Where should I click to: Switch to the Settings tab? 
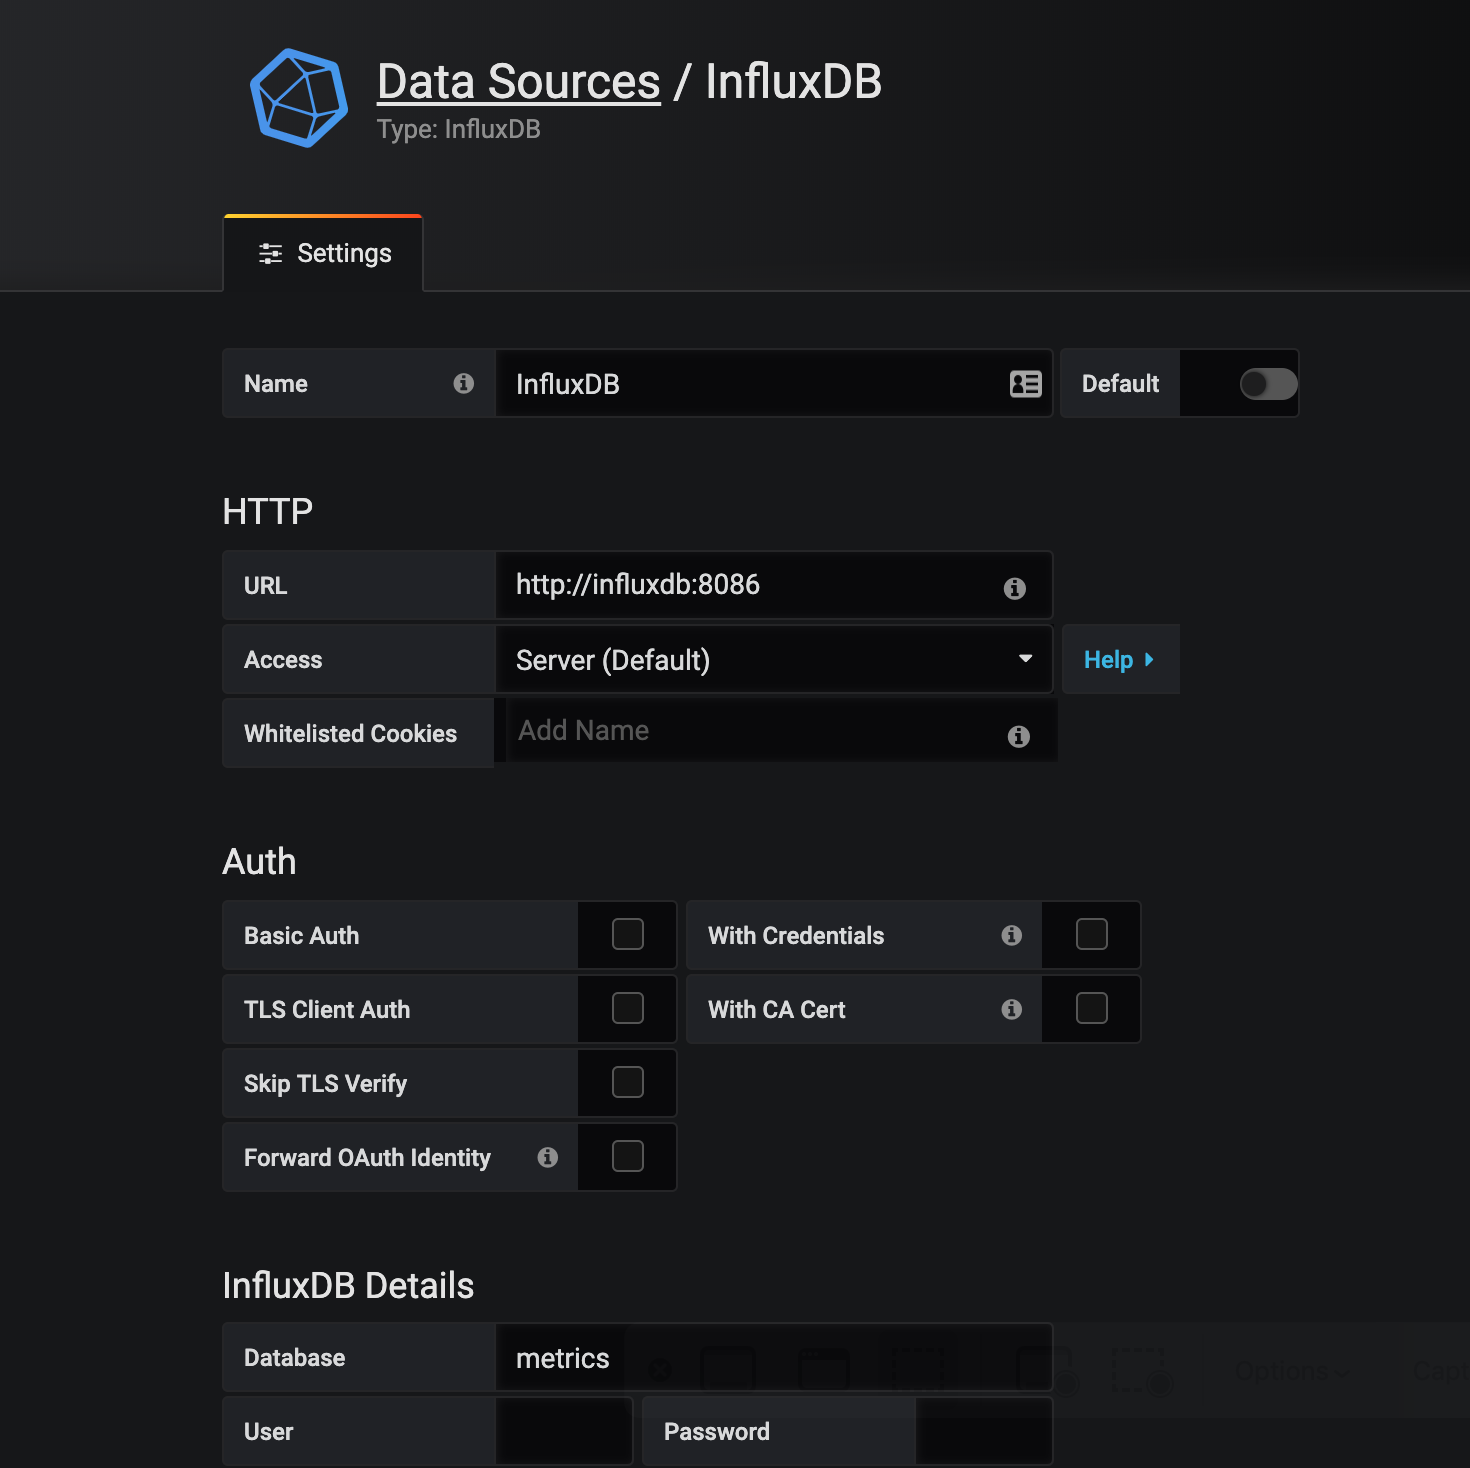click(x=323, y=253)
